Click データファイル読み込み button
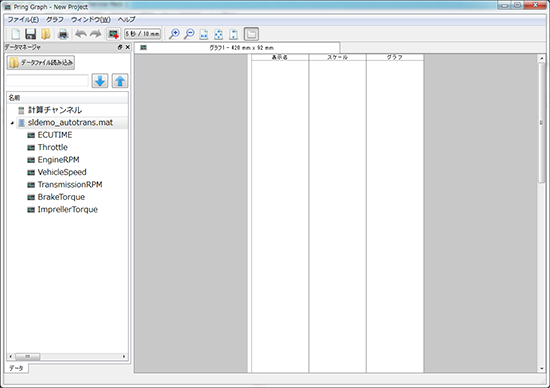550x388 pixels. (x=41, y=63)
